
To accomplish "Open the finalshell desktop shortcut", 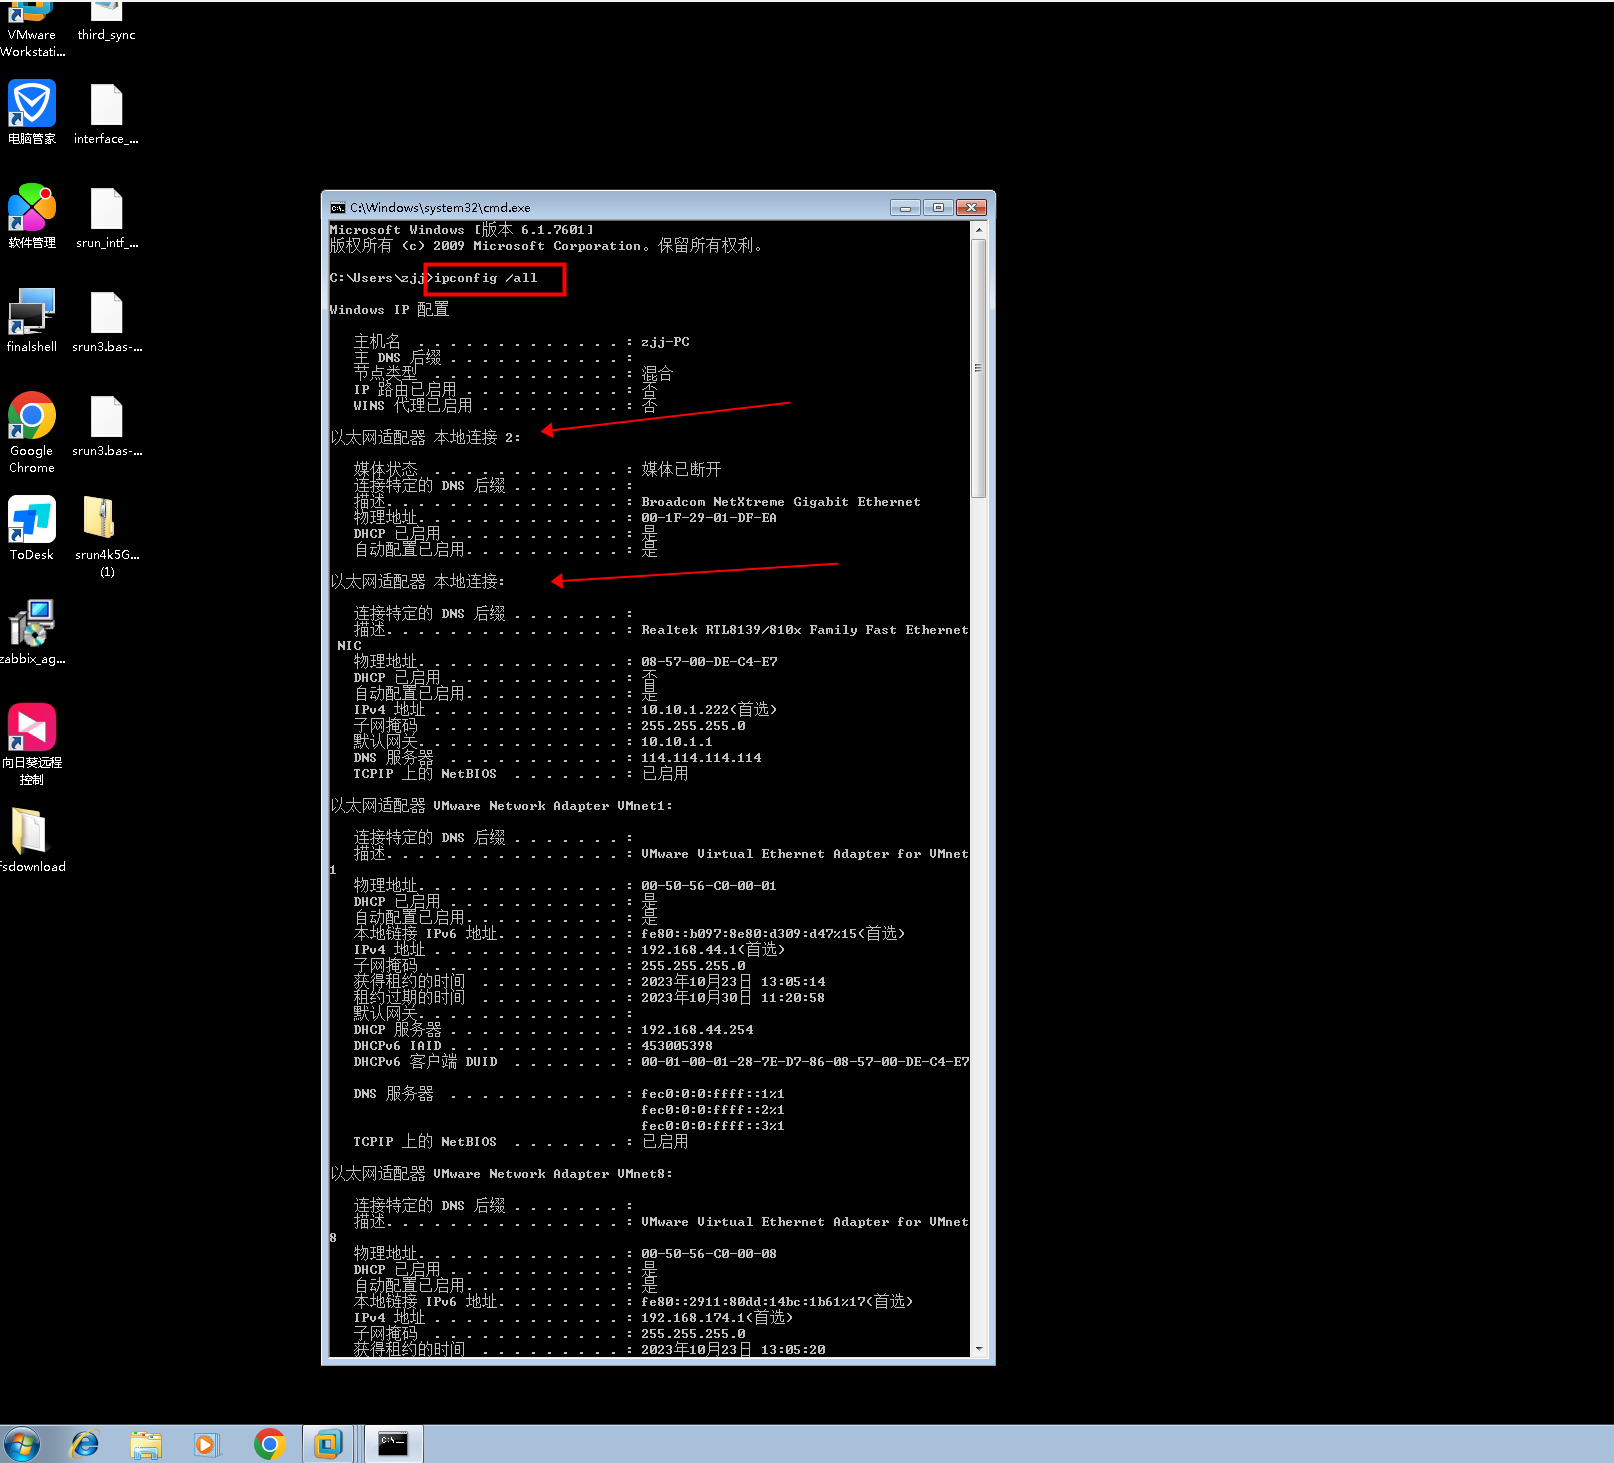I will 32,312.
